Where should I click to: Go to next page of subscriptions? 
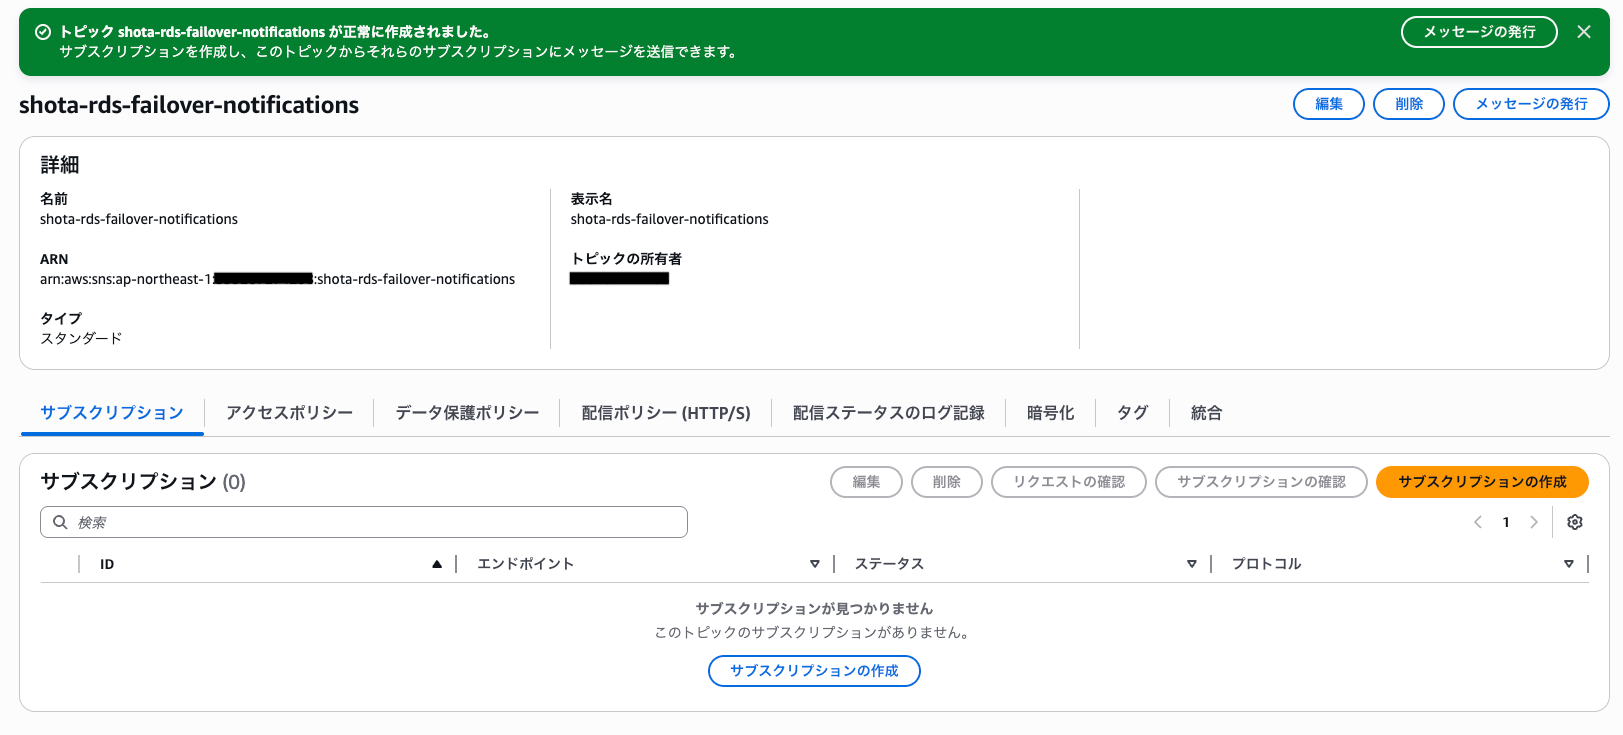(x=1534, y=522)
